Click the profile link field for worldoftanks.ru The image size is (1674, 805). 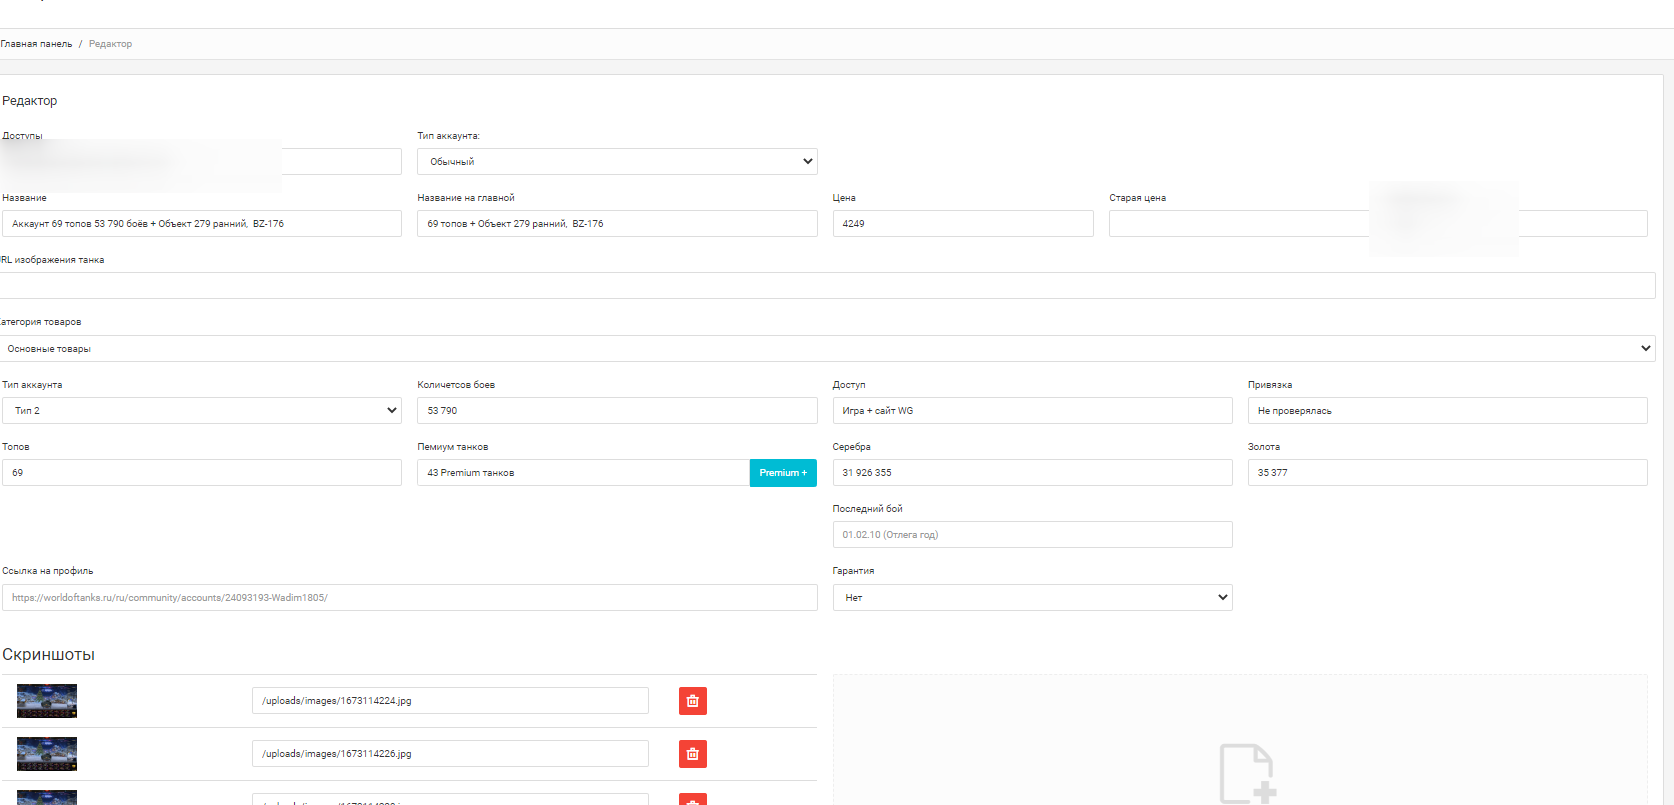409,598
